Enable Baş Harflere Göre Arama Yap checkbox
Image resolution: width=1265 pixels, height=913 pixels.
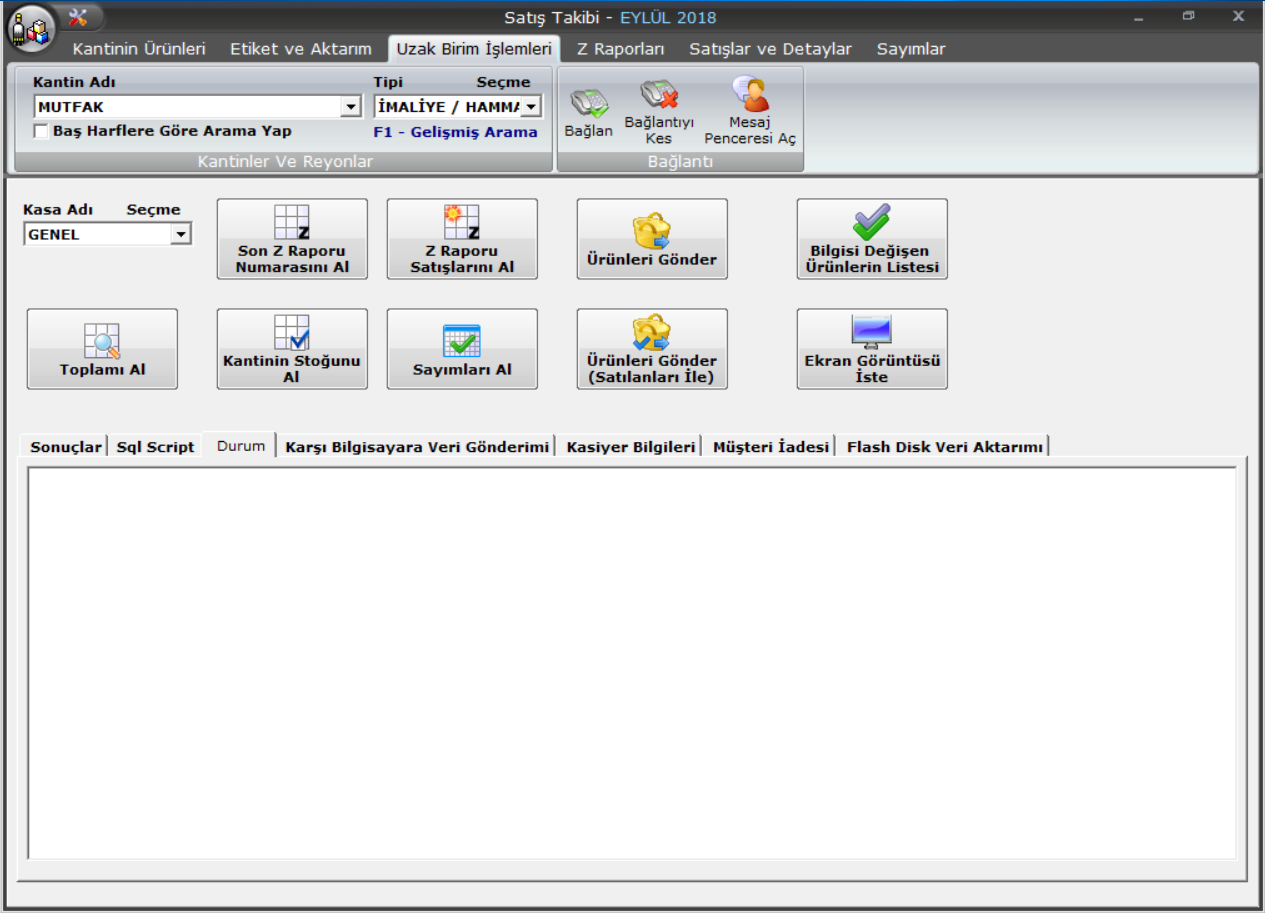tap(41, 131)
